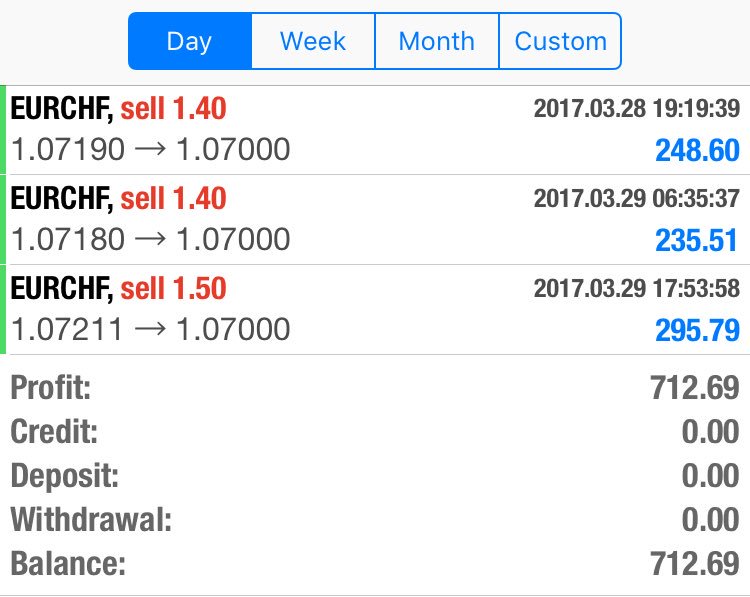The height and width of the screenshot is (597, 750).
Task: Select profit value 235.51
Action: 696,240
